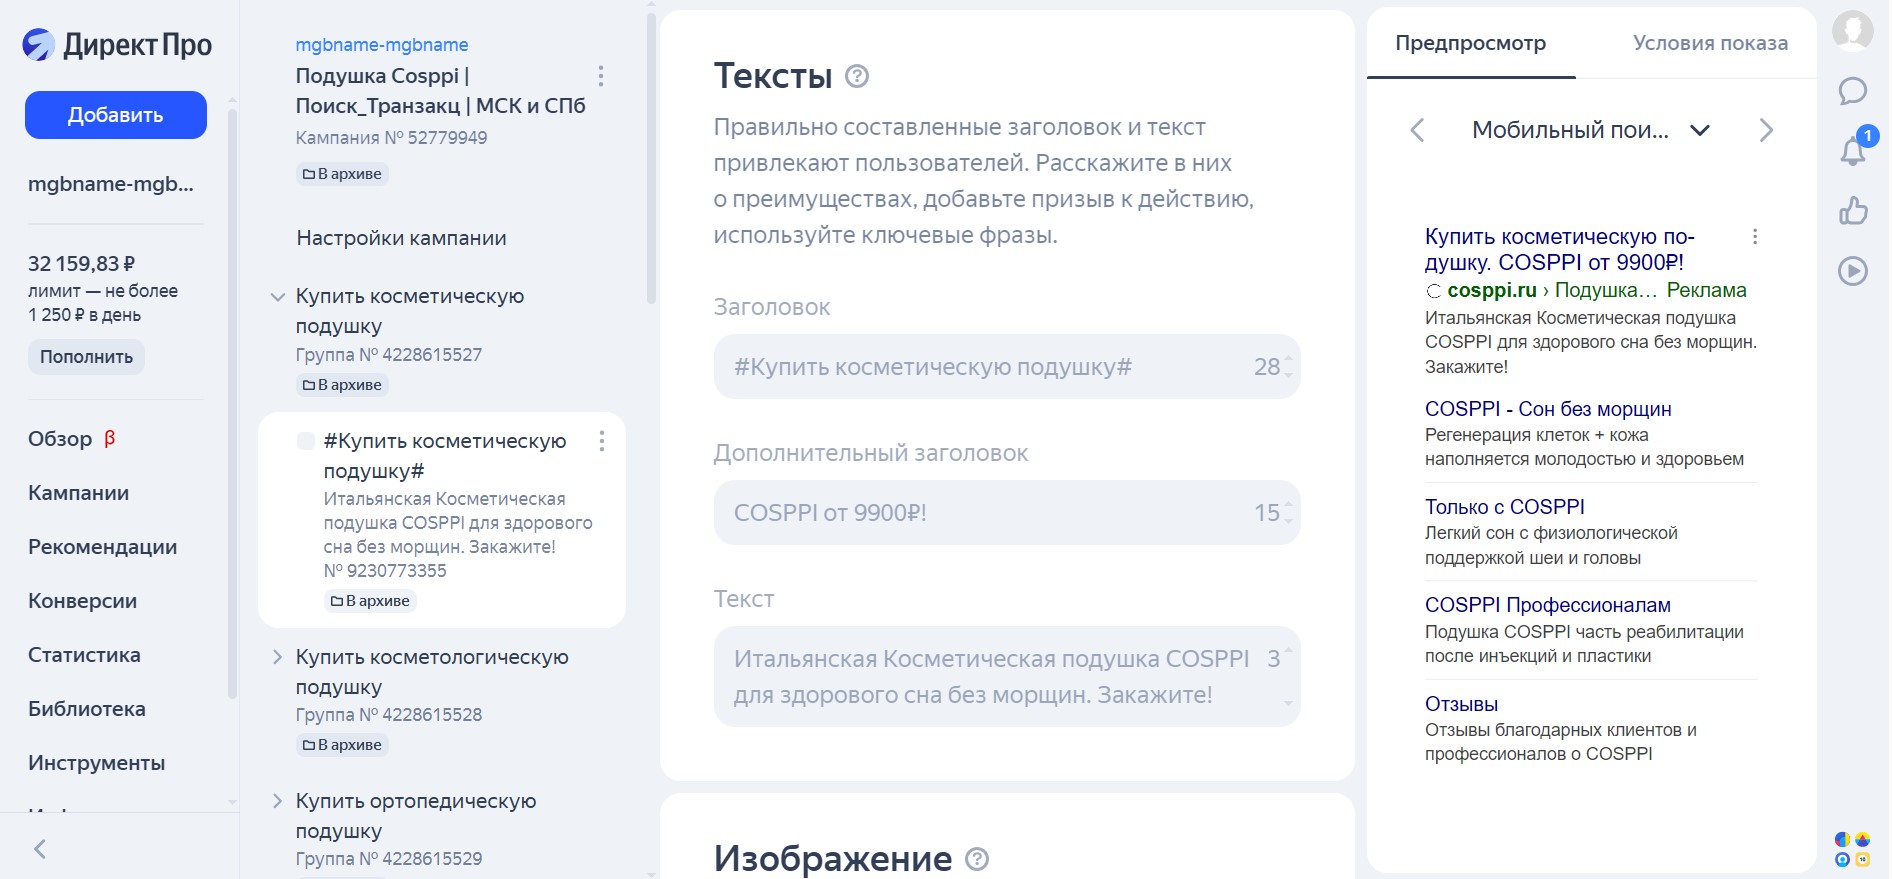The height and width of the screenshot is (879, 1893).
Task: Click preview ad title Купить косметическую подушку
Action: 1559,249
